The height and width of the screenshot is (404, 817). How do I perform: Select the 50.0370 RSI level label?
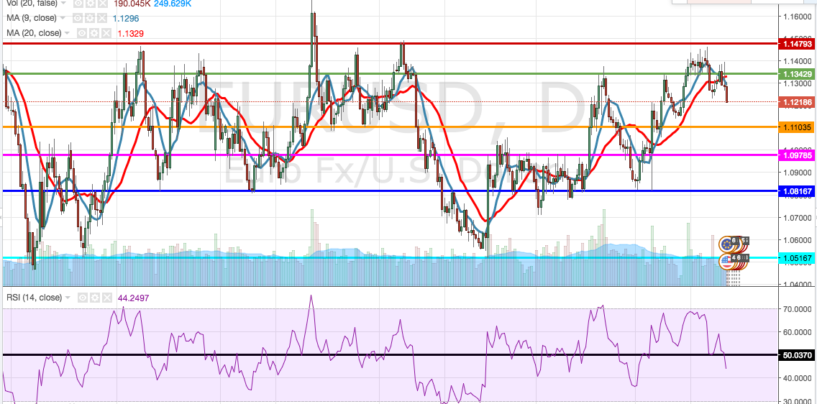797,355
